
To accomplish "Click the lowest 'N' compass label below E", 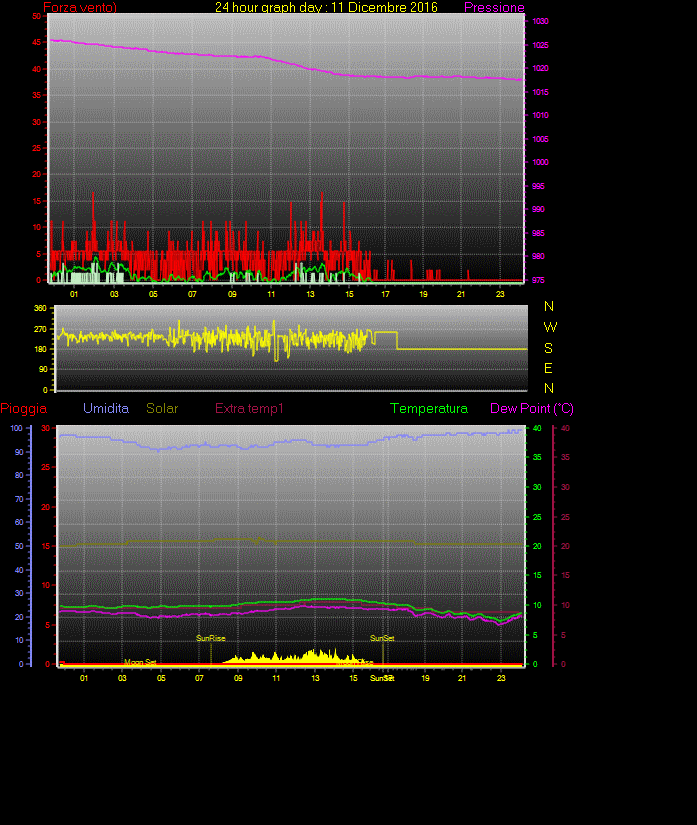I will pyautogui.click(x=549, y=388).
